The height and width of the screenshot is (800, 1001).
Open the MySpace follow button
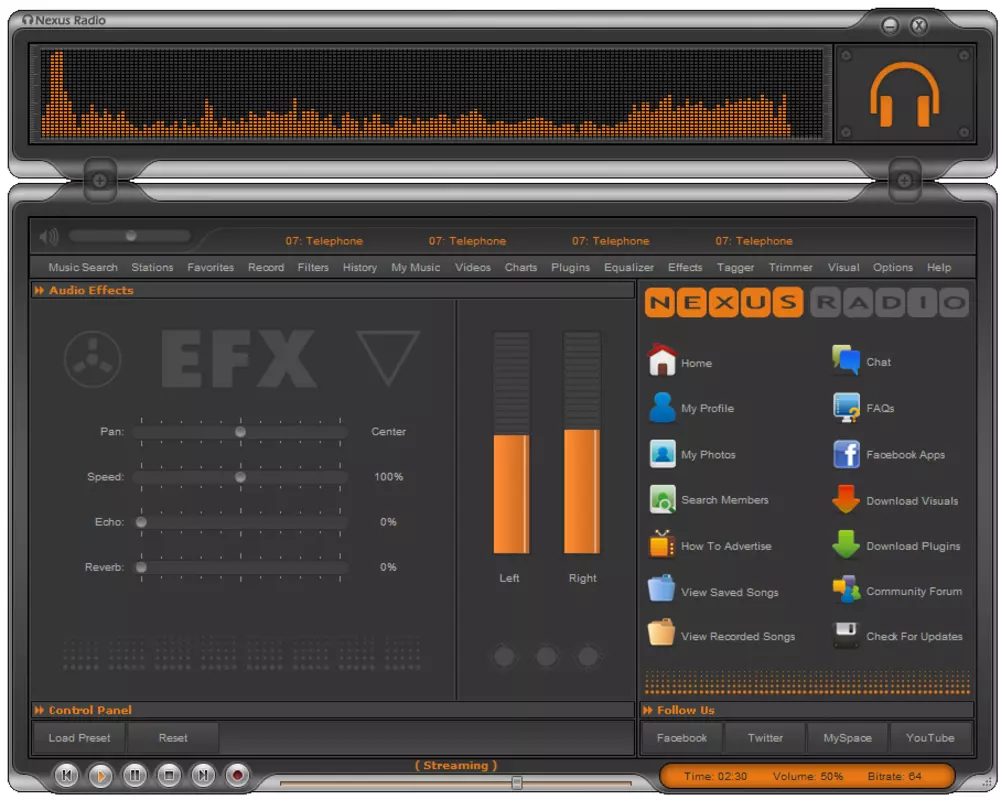(x=847, y=738)
